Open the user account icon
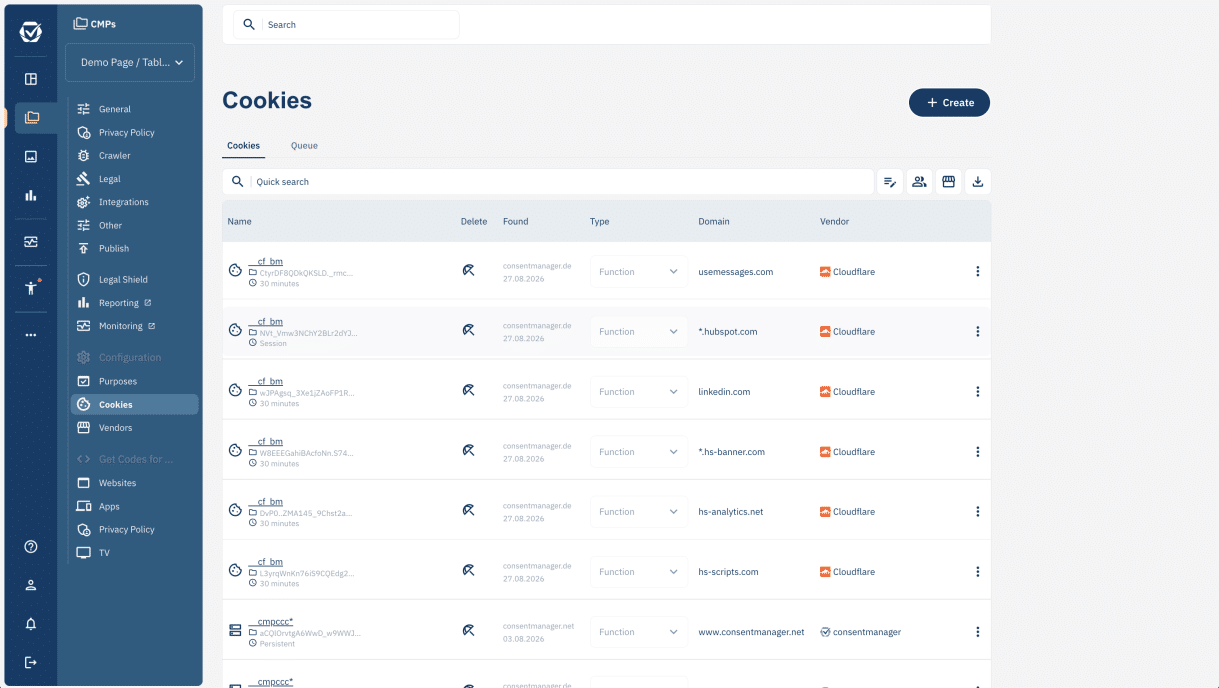Screen dimensions: 1219x688 [31, 585]
